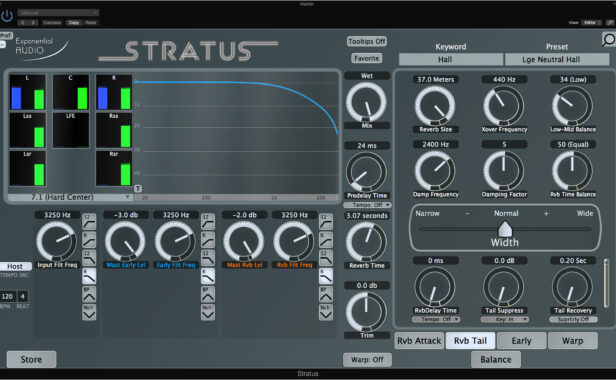Select notch type for Rvb filter
The width and height of the screenshot is (616, 380).
click(326, 312)
